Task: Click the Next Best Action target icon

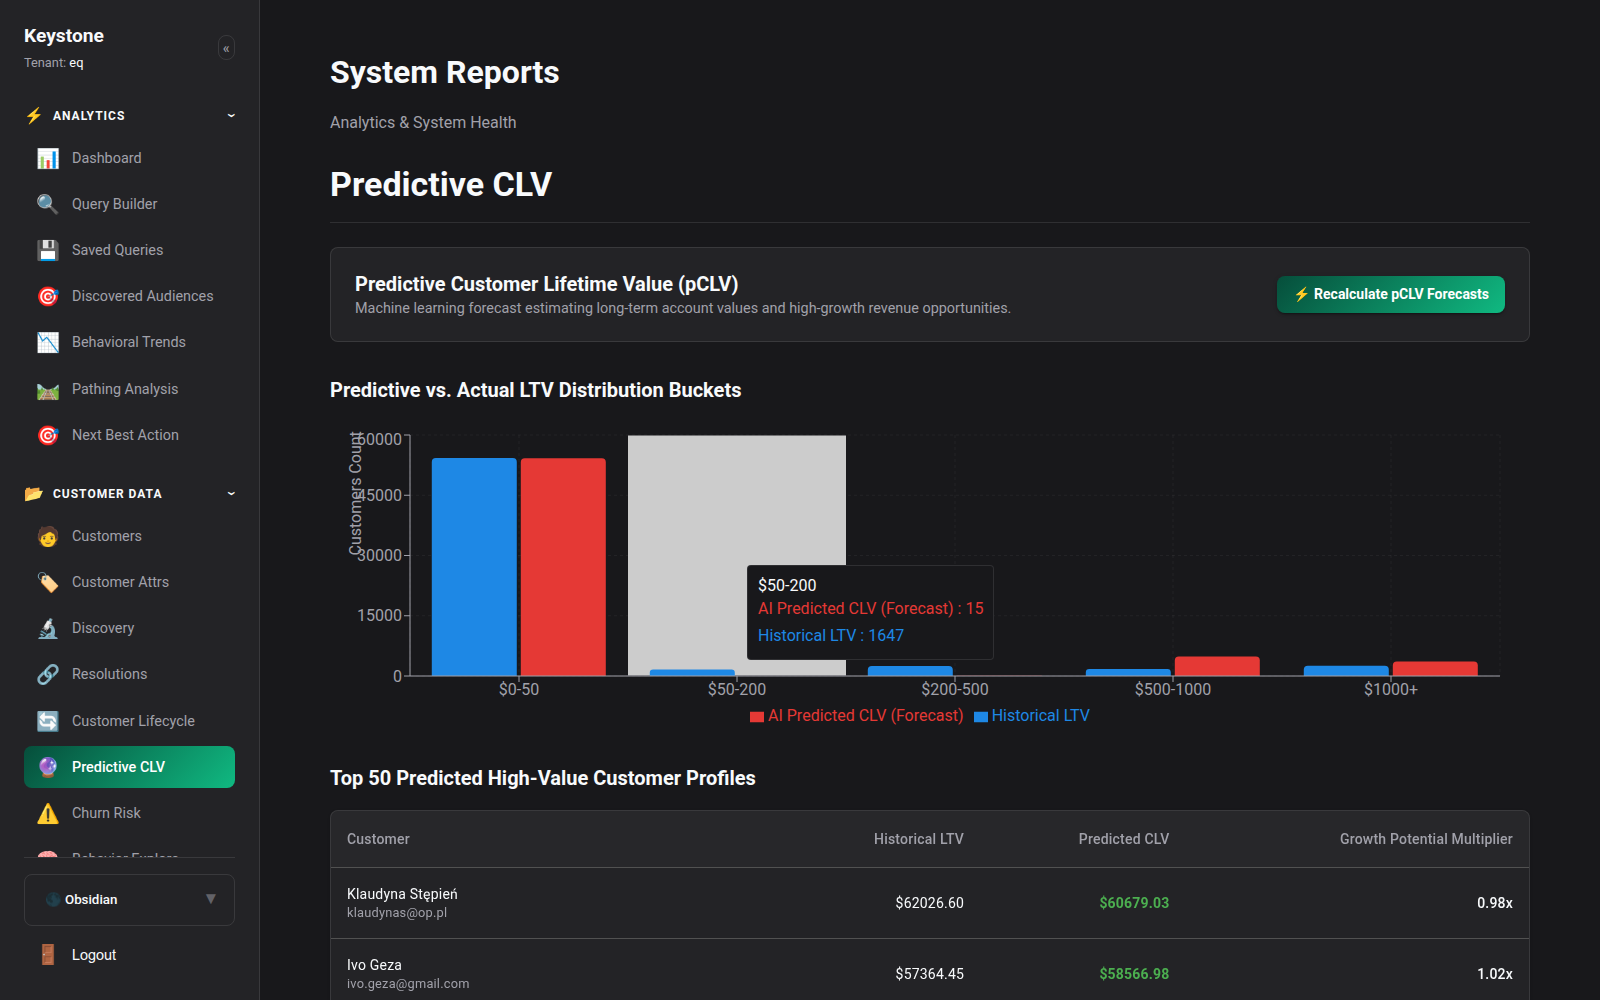Action: pos(48,435)
